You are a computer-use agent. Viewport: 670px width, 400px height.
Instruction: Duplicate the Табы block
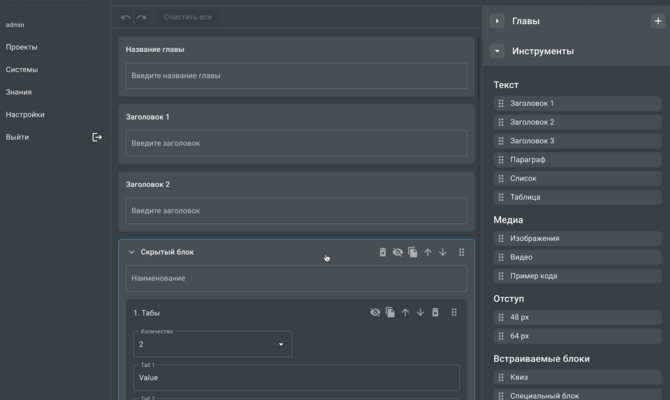390,312
